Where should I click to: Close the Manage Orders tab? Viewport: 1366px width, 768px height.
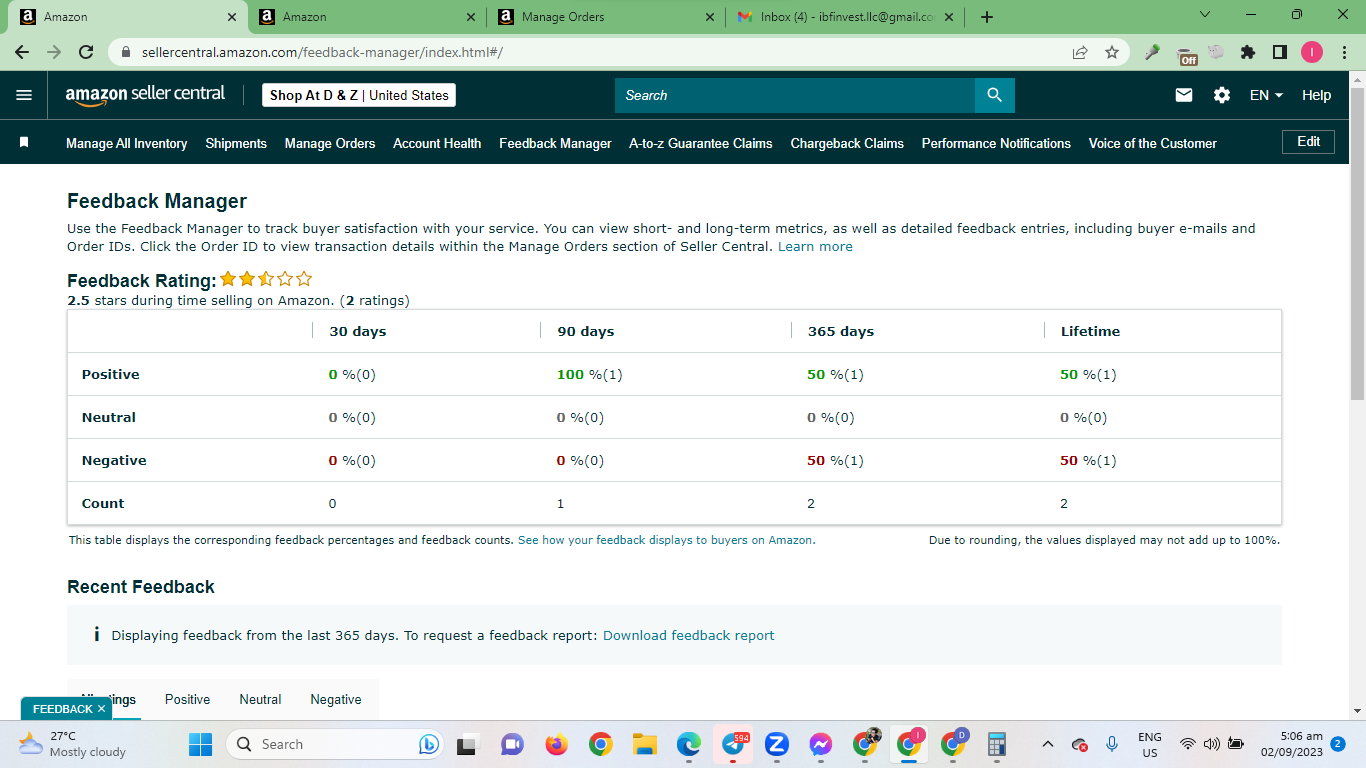point(710,17)
